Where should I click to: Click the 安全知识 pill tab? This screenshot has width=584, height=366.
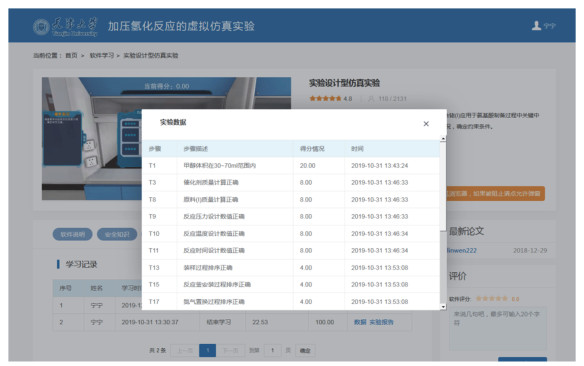click(117, 235)
